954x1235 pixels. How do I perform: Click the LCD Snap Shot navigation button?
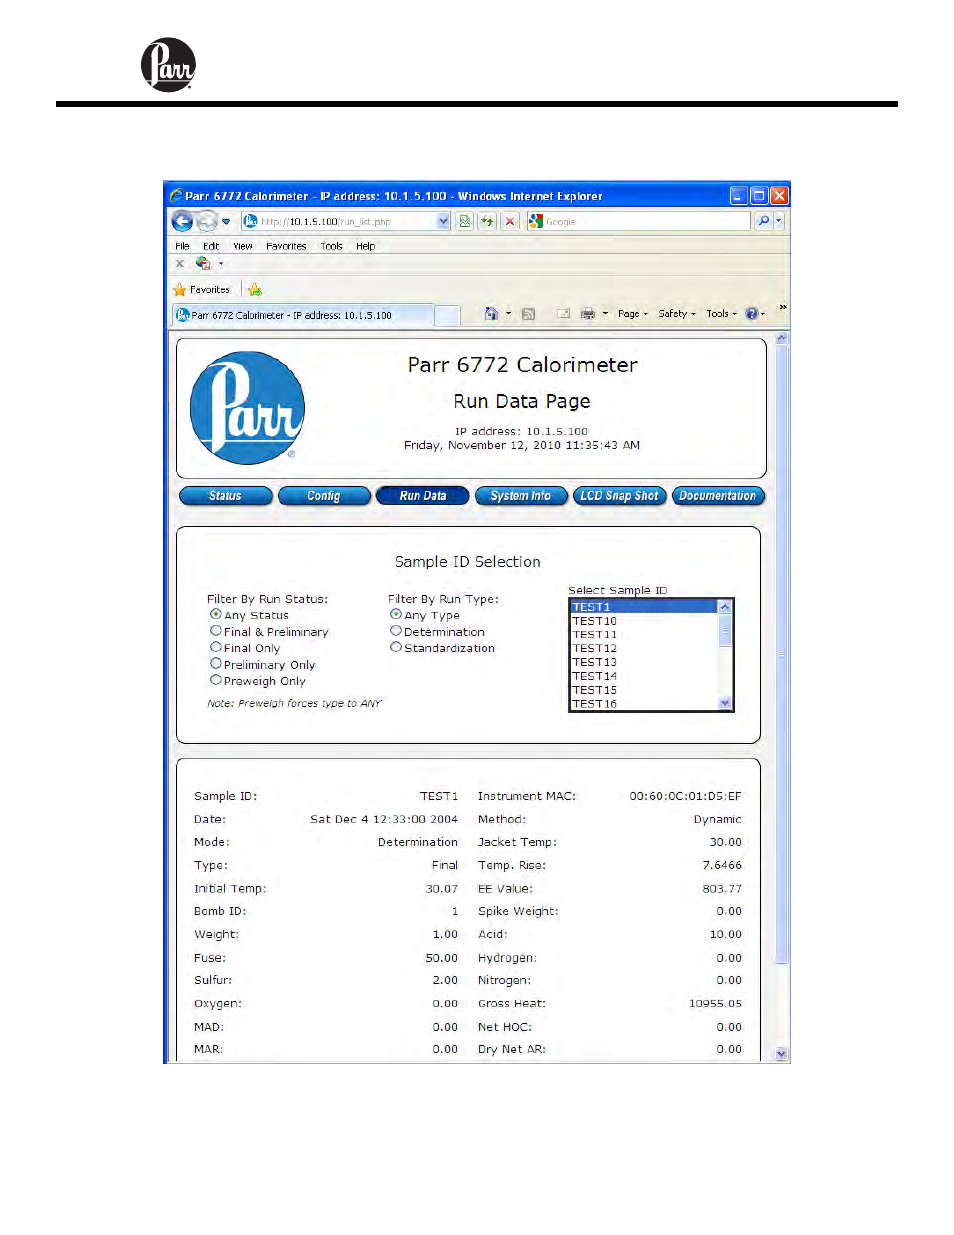tap(620, 496)
